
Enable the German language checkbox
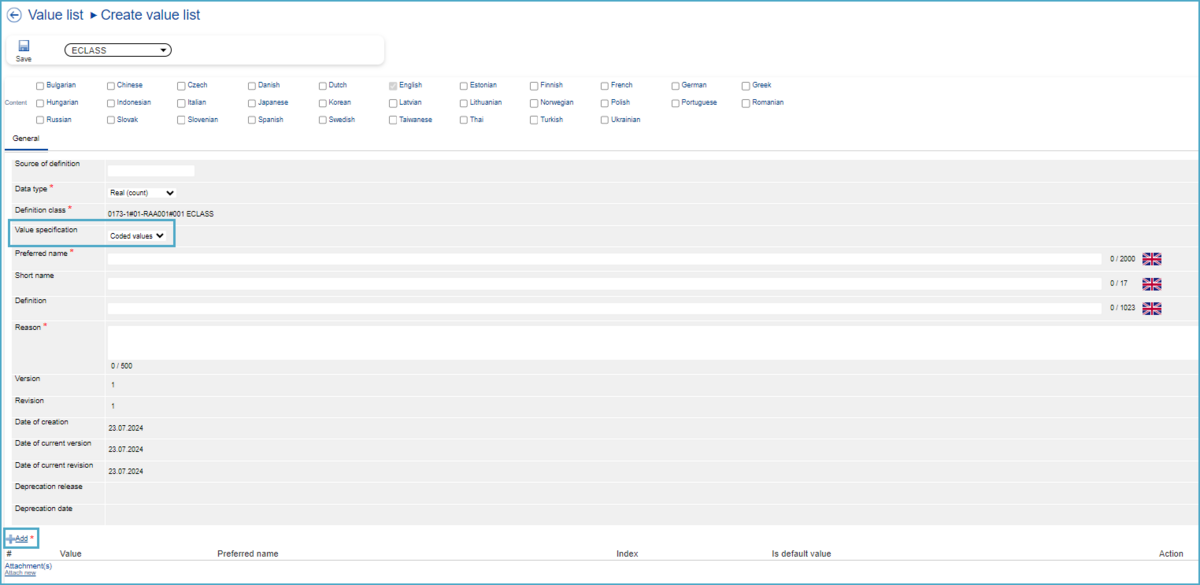(675, 86)
